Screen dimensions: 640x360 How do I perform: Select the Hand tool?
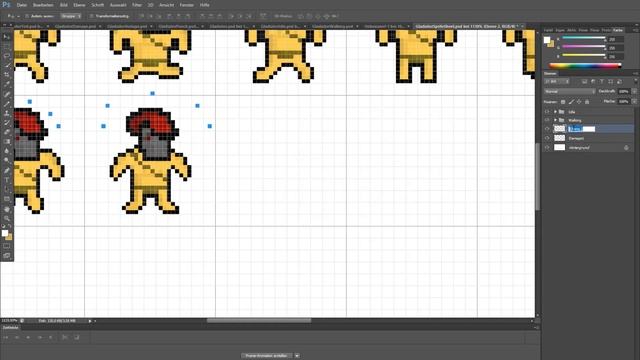(x=7, y=209)
